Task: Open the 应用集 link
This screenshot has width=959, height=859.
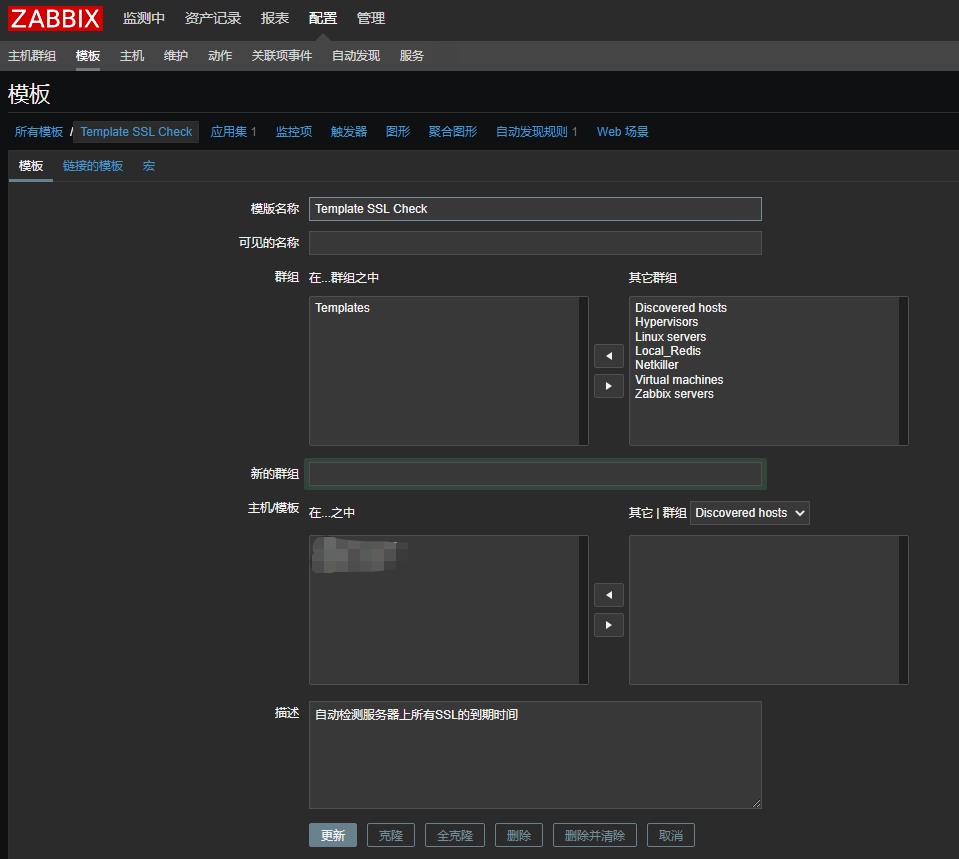Action: [x=229, y=132]
